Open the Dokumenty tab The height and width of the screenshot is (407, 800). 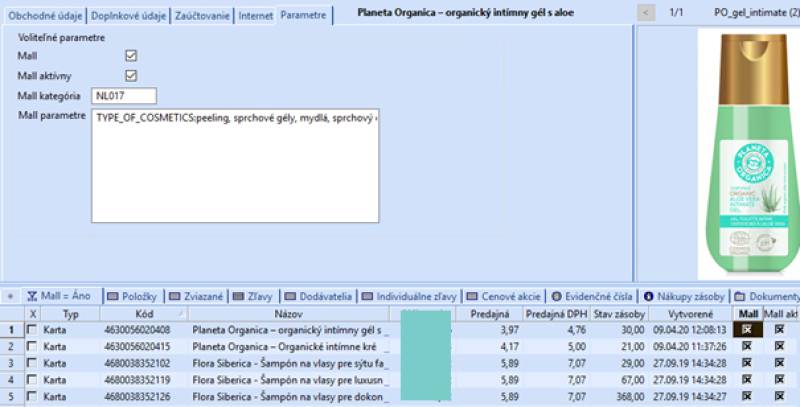tap(766, 296)
